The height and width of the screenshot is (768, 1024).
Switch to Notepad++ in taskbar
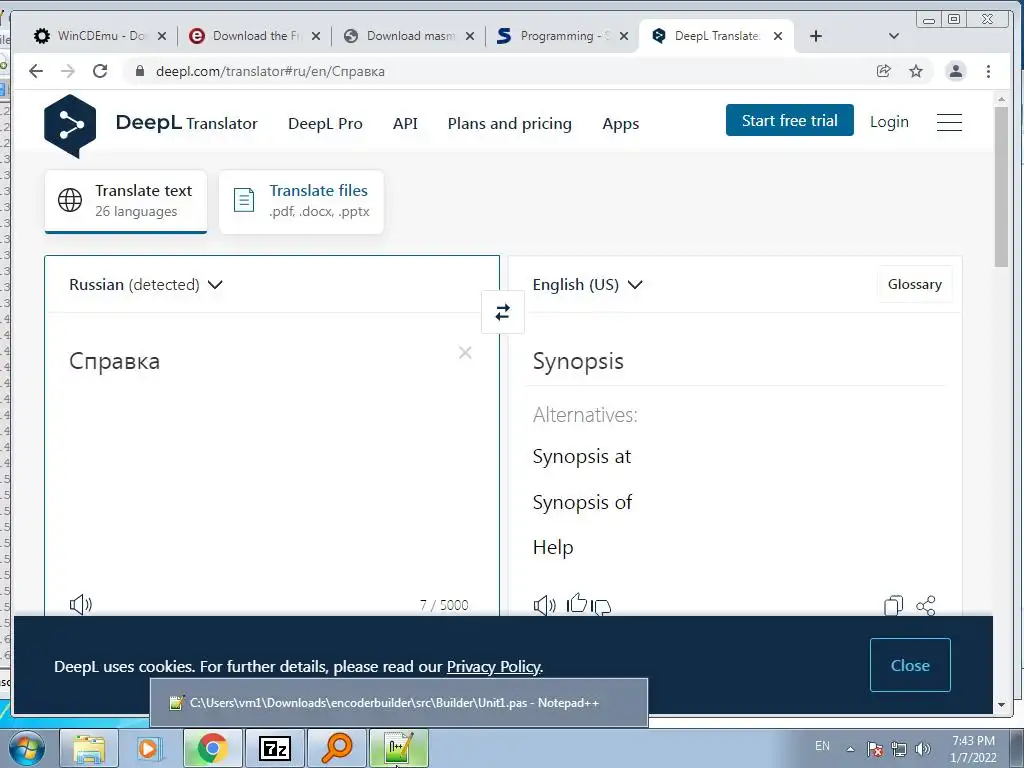[399, 748]
